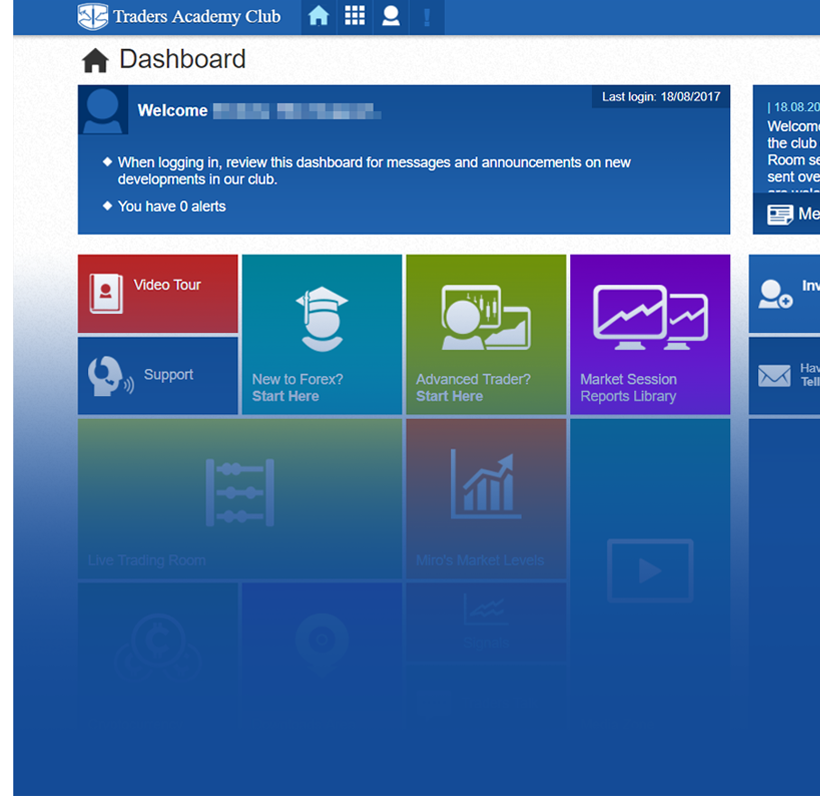Viewport: 820px width, 797px height.
Task: Click the envelope mail icon
Action: 774,376
